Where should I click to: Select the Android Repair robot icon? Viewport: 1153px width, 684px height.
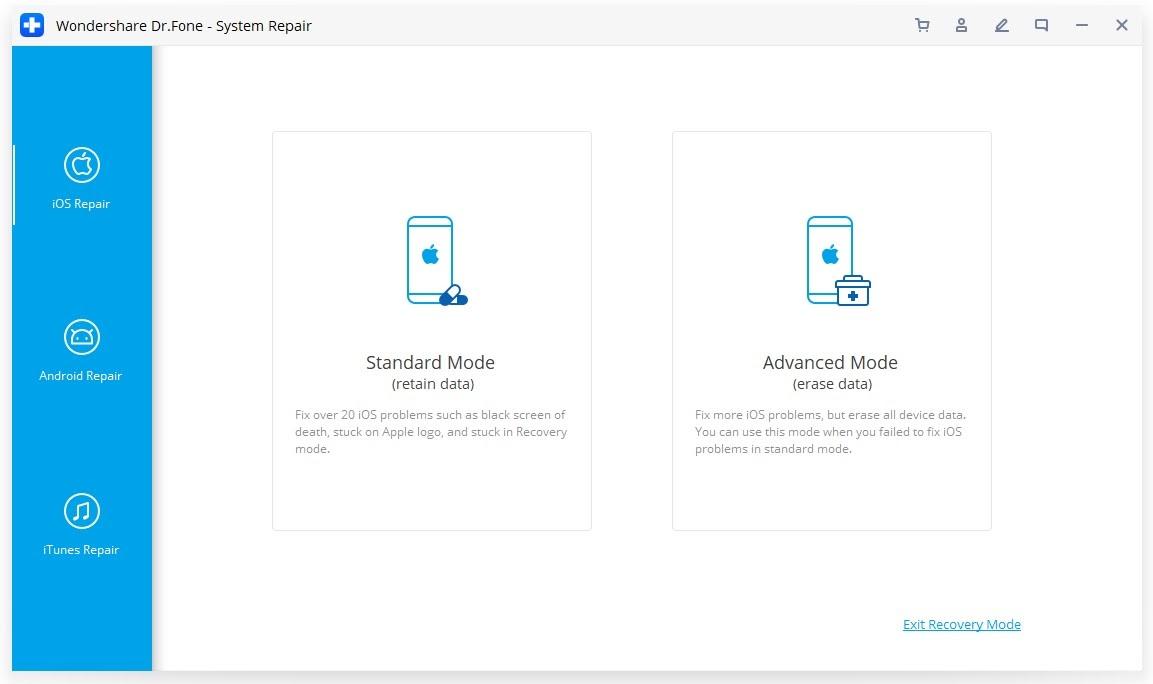pyautogui.click(x=82, y=338)
